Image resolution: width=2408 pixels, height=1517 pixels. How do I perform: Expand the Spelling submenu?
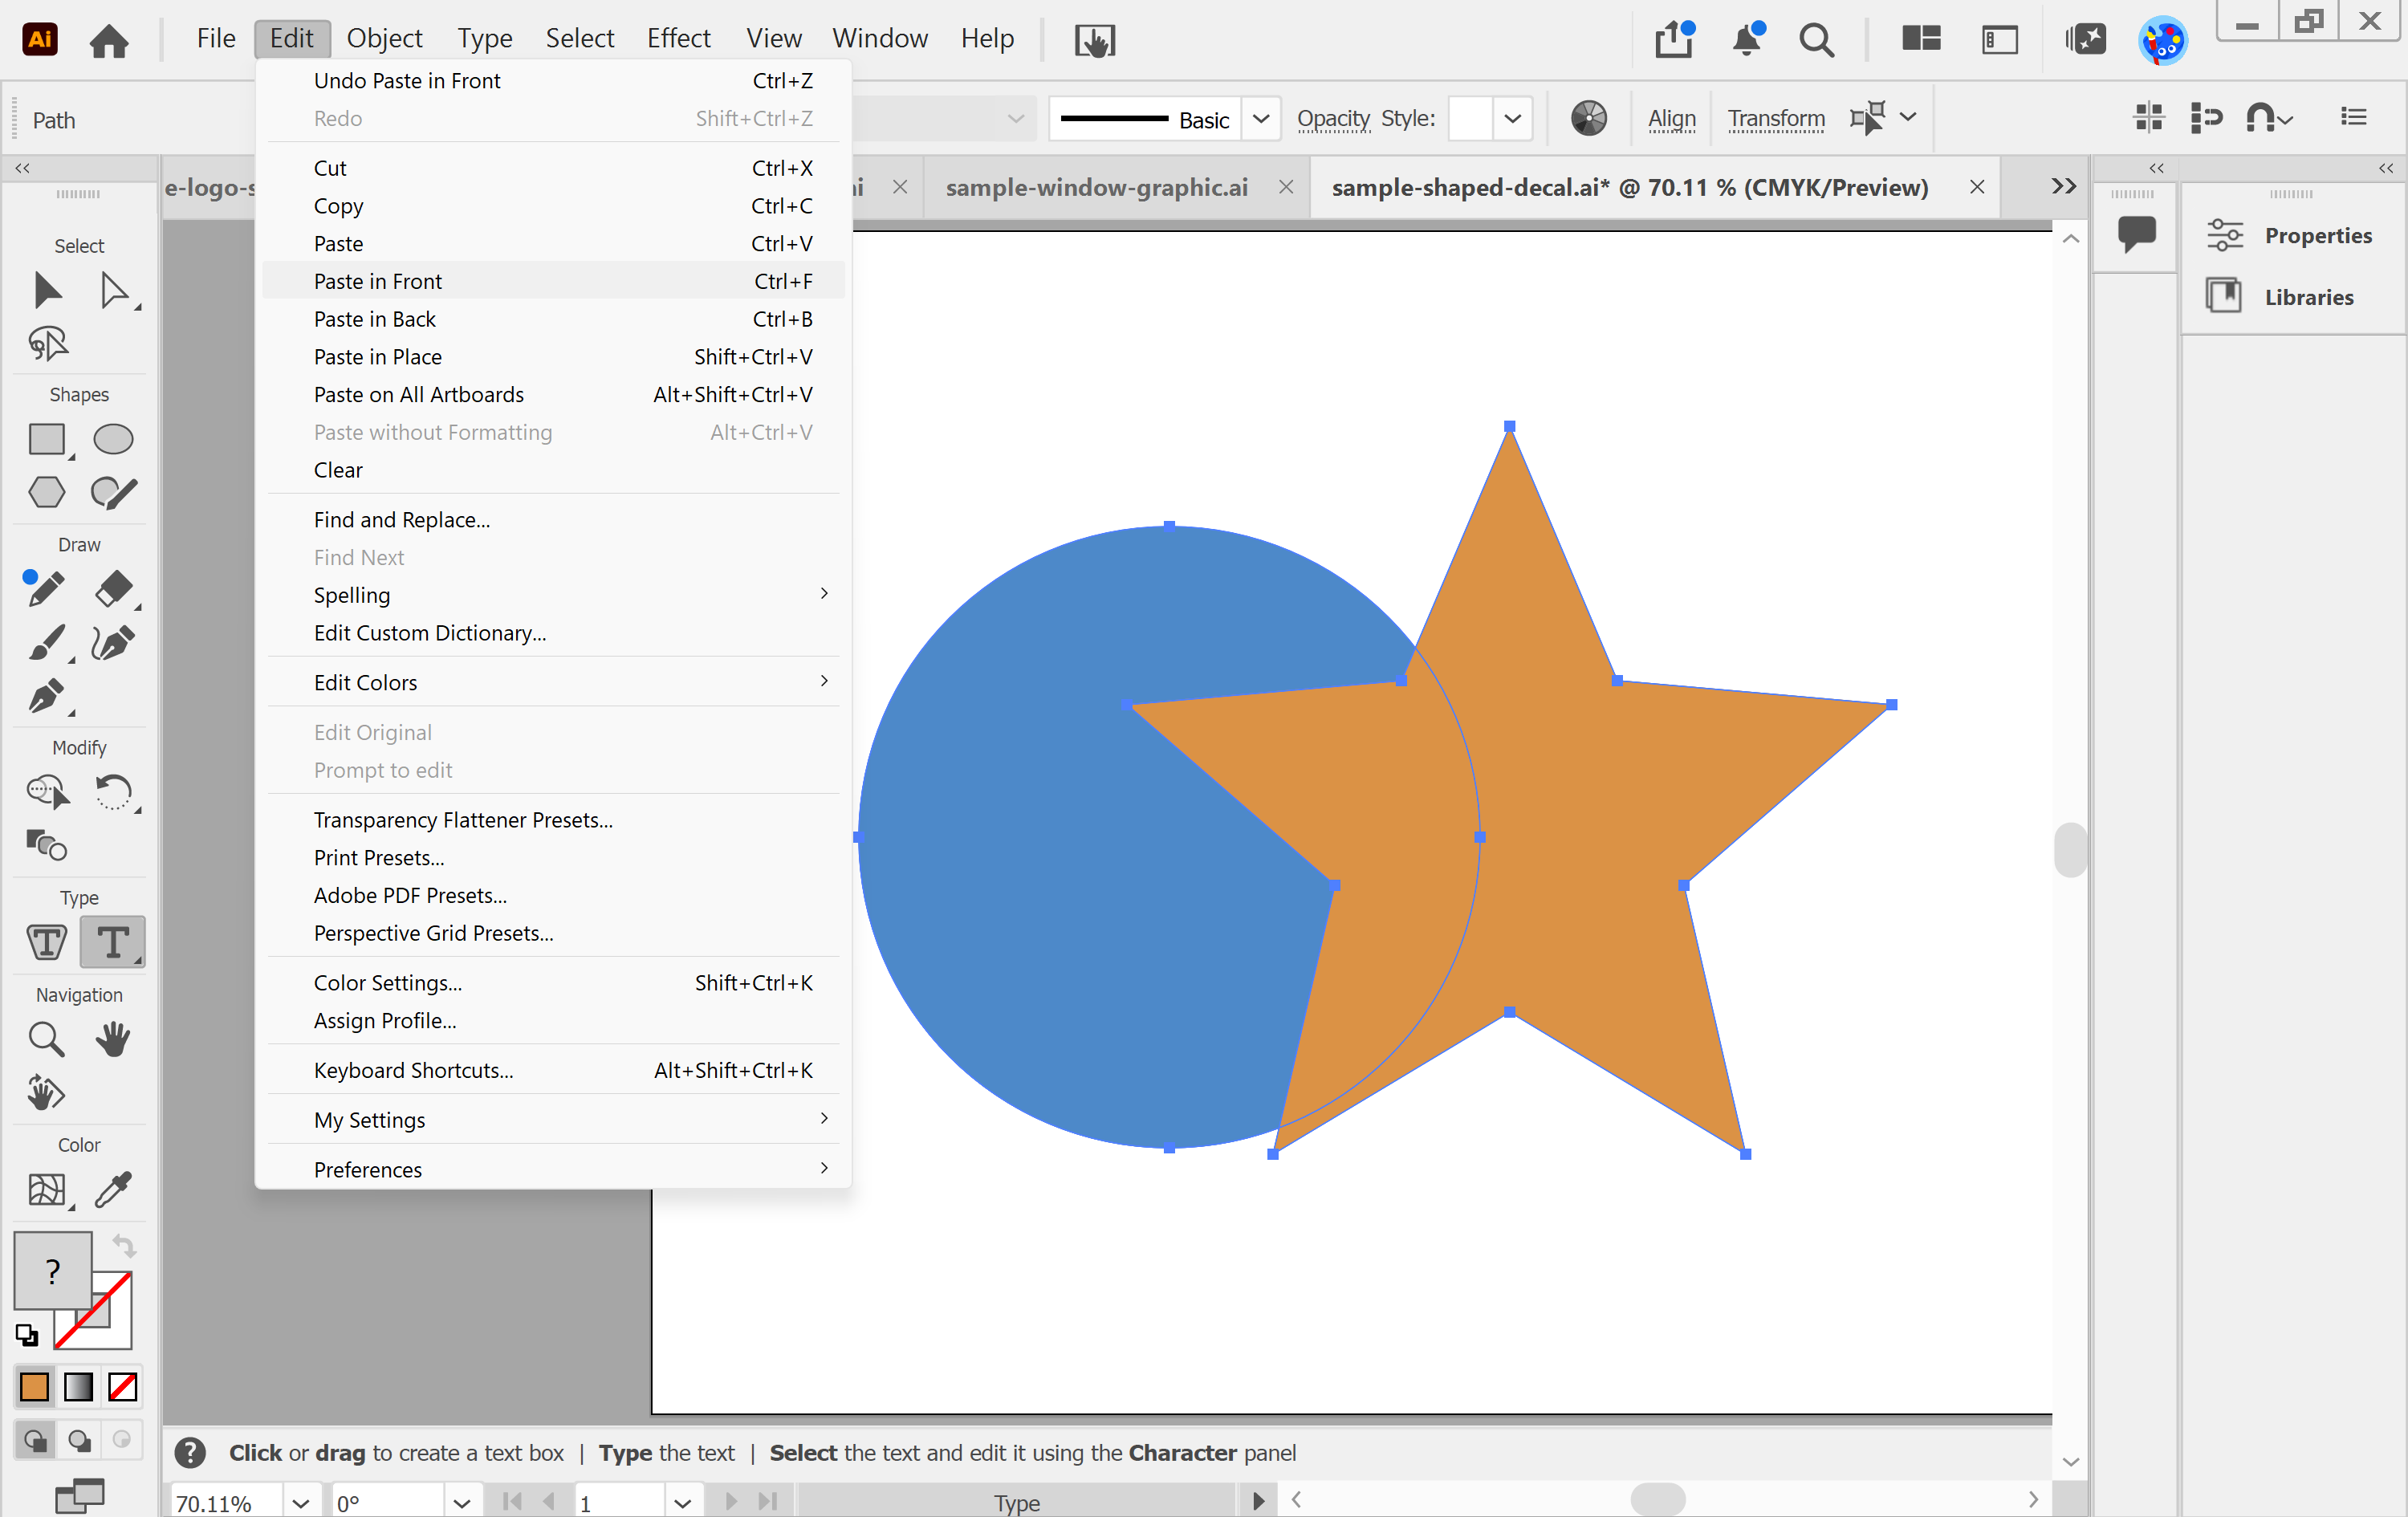(554, 595)
